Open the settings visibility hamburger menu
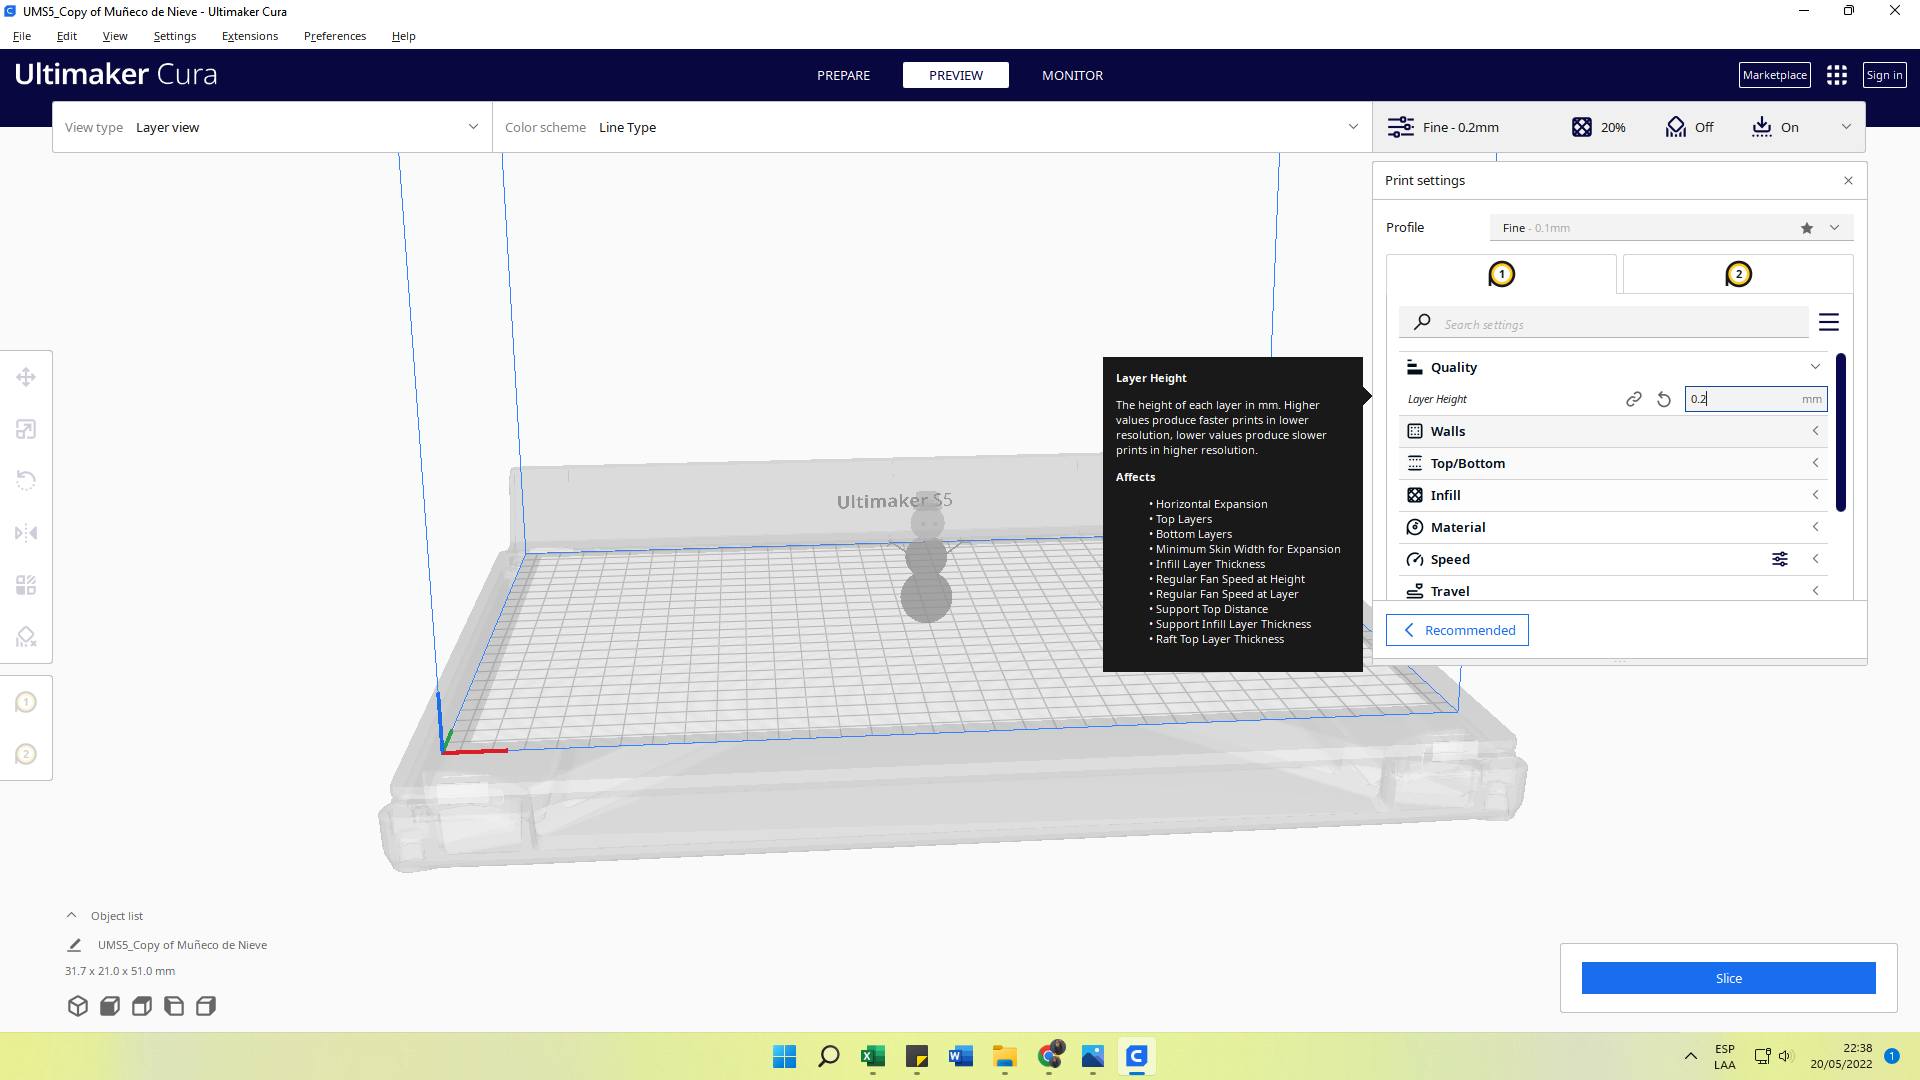This screenshot has height=1080, width=1920. point(1828,322)
